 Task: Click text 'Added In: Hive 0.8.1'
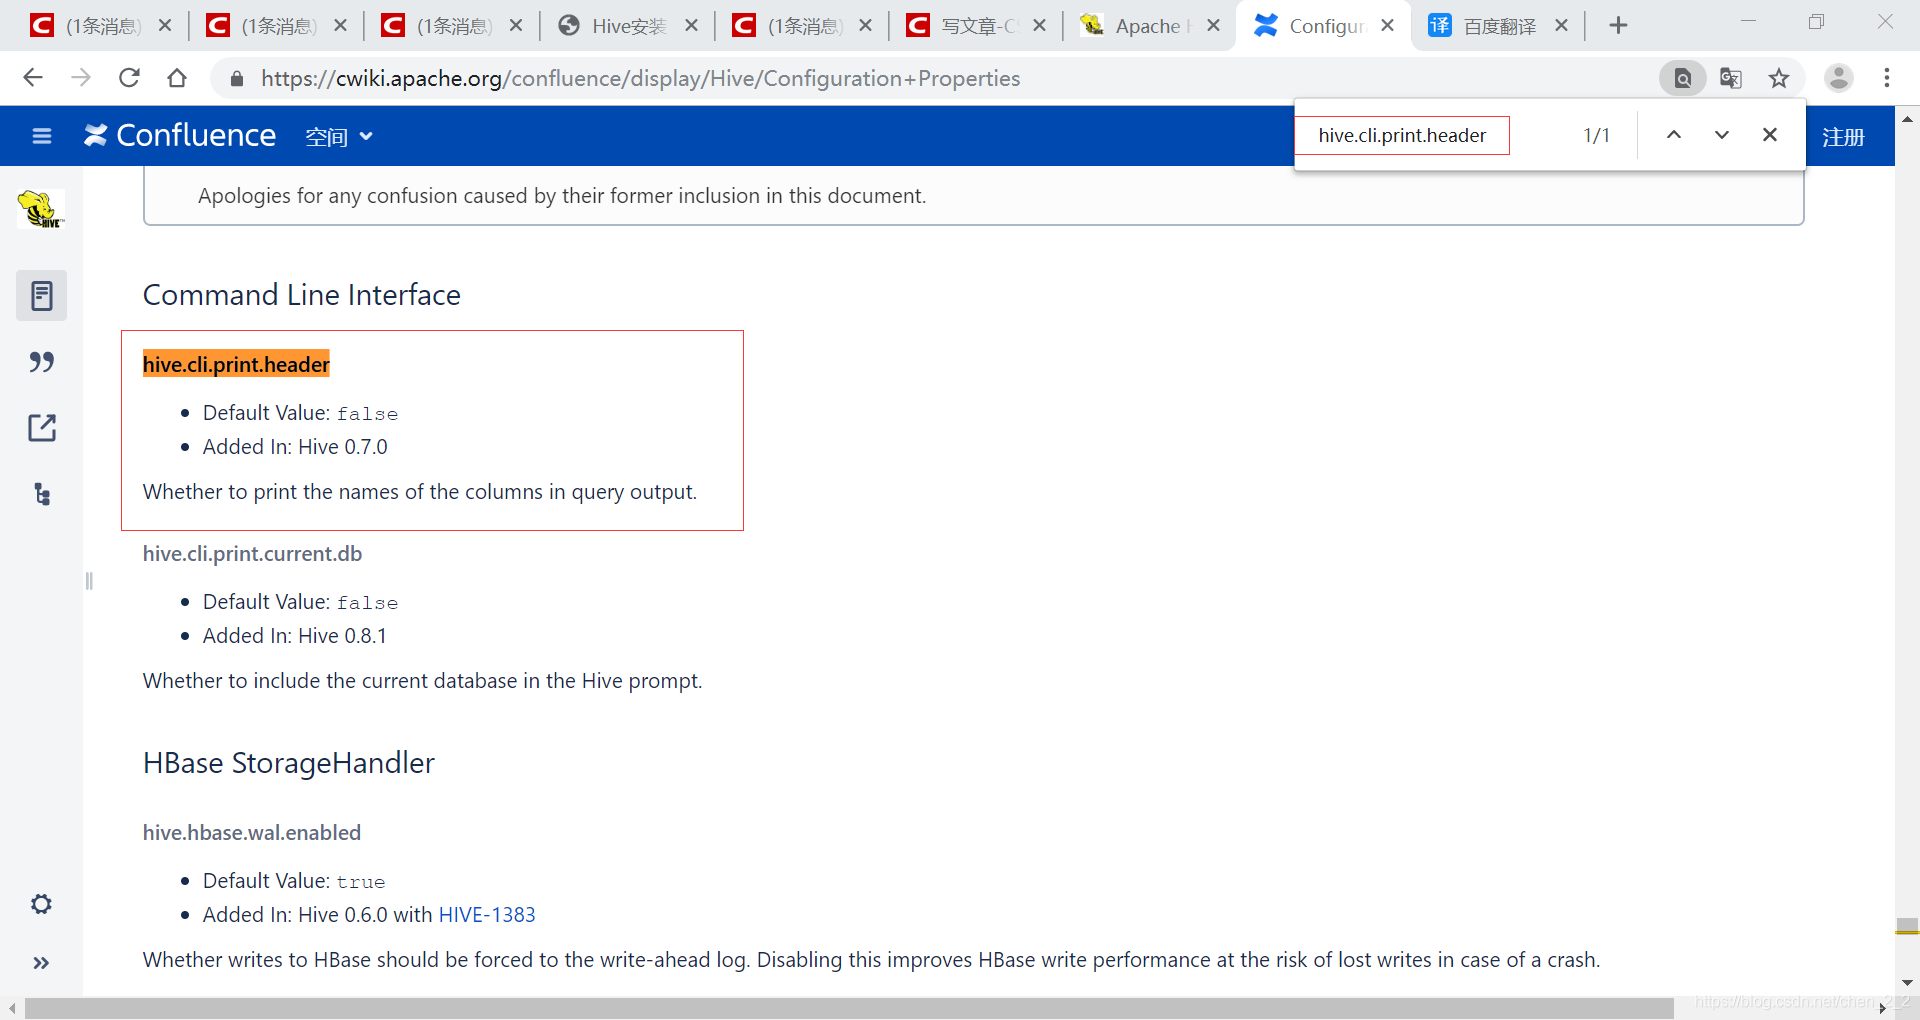pos(295,636)
